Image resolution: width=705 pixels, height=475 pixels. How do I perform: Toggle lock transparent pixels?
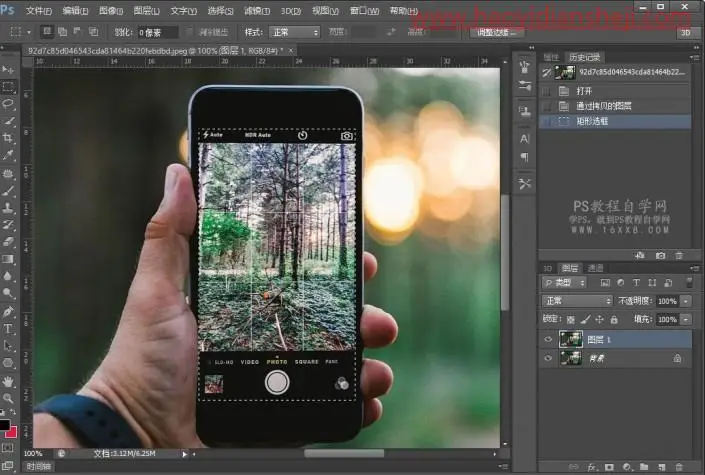571,319
